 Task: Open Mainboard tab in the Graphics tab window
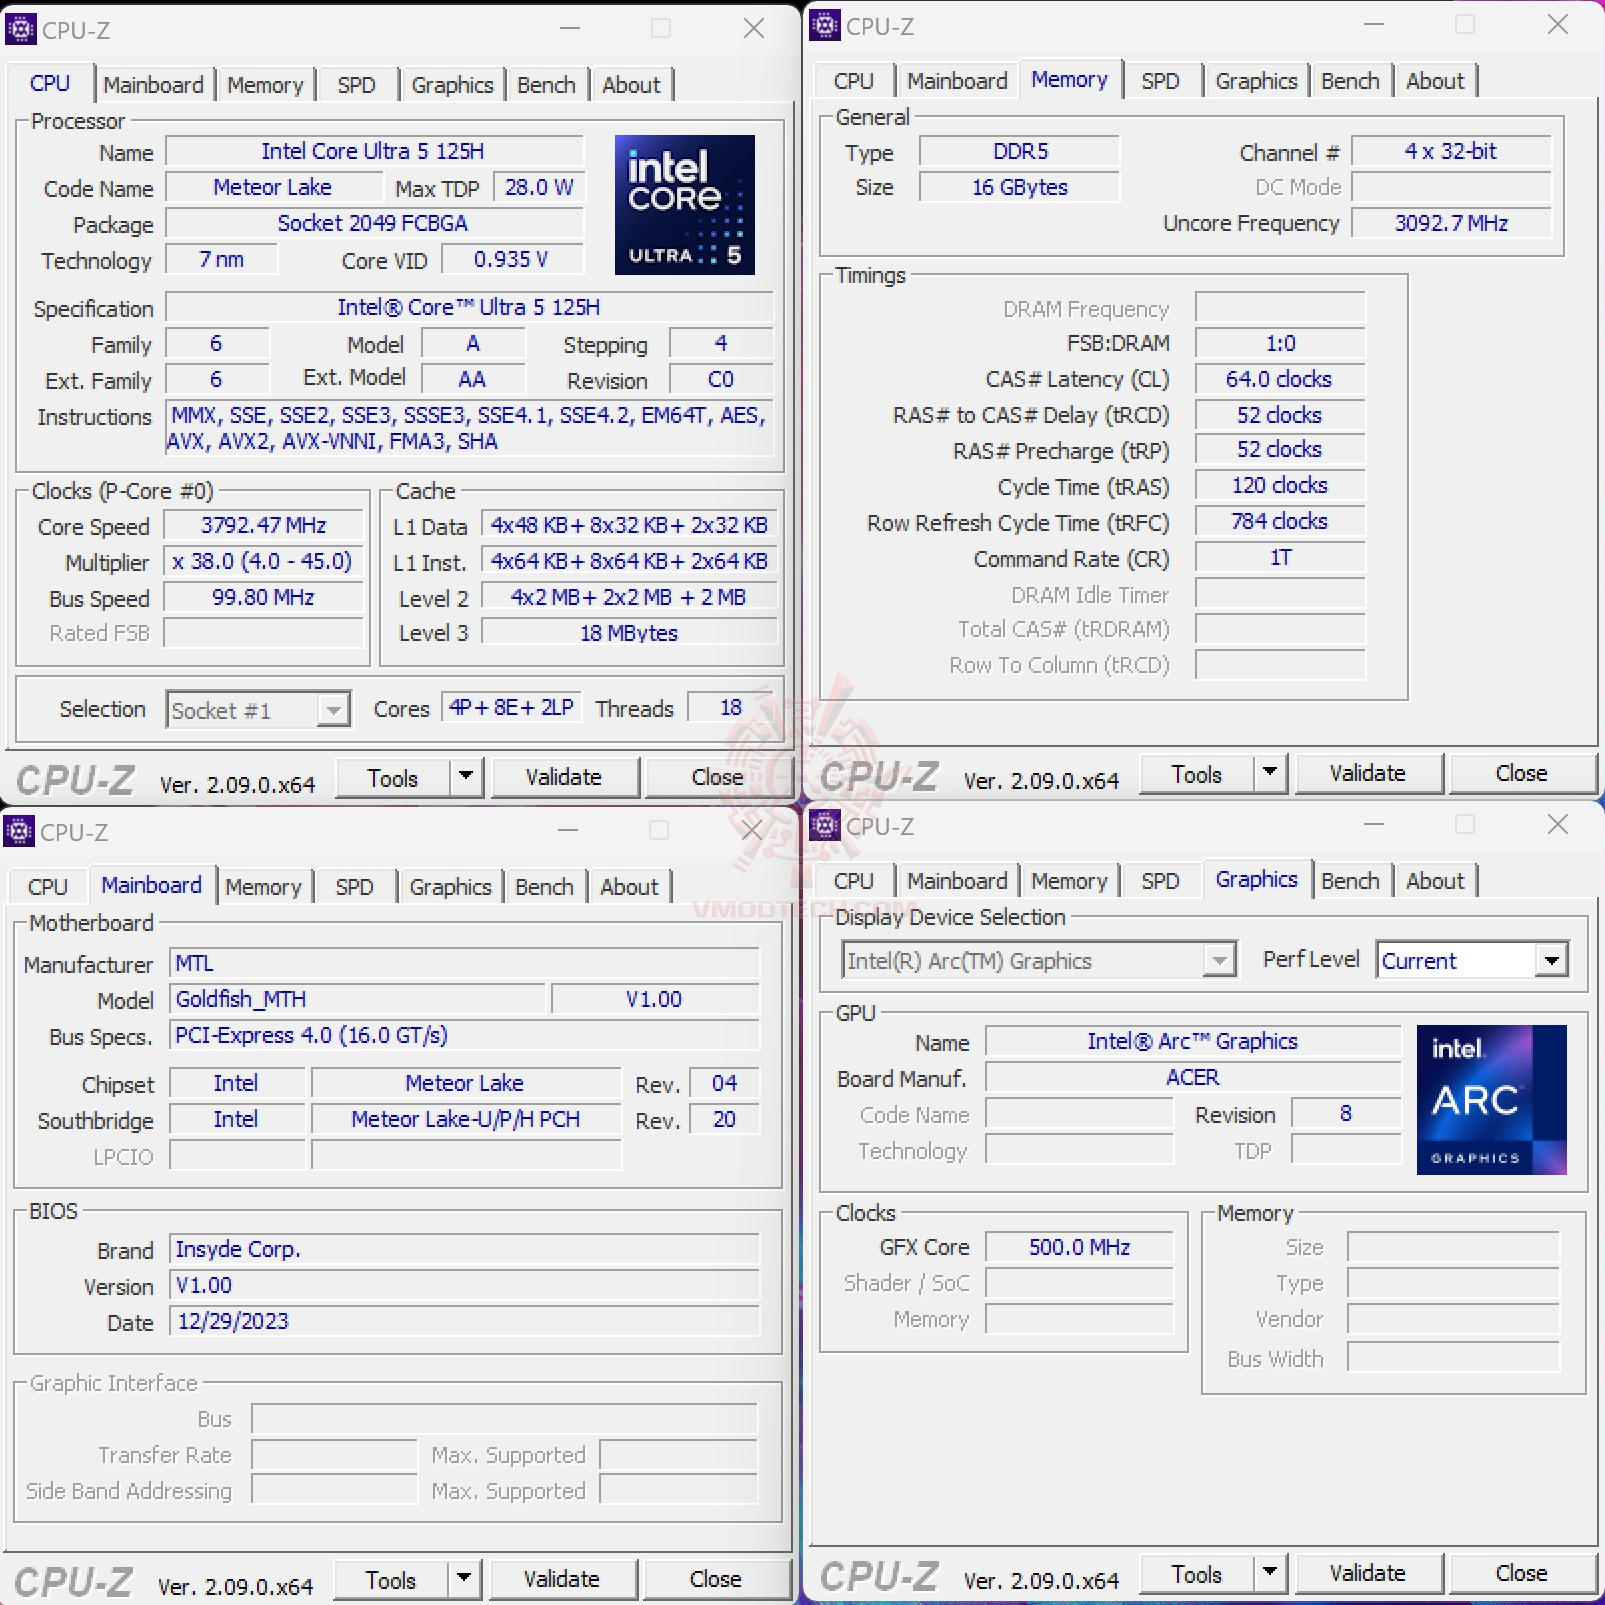pyautogui.click(x=957, y=881)
